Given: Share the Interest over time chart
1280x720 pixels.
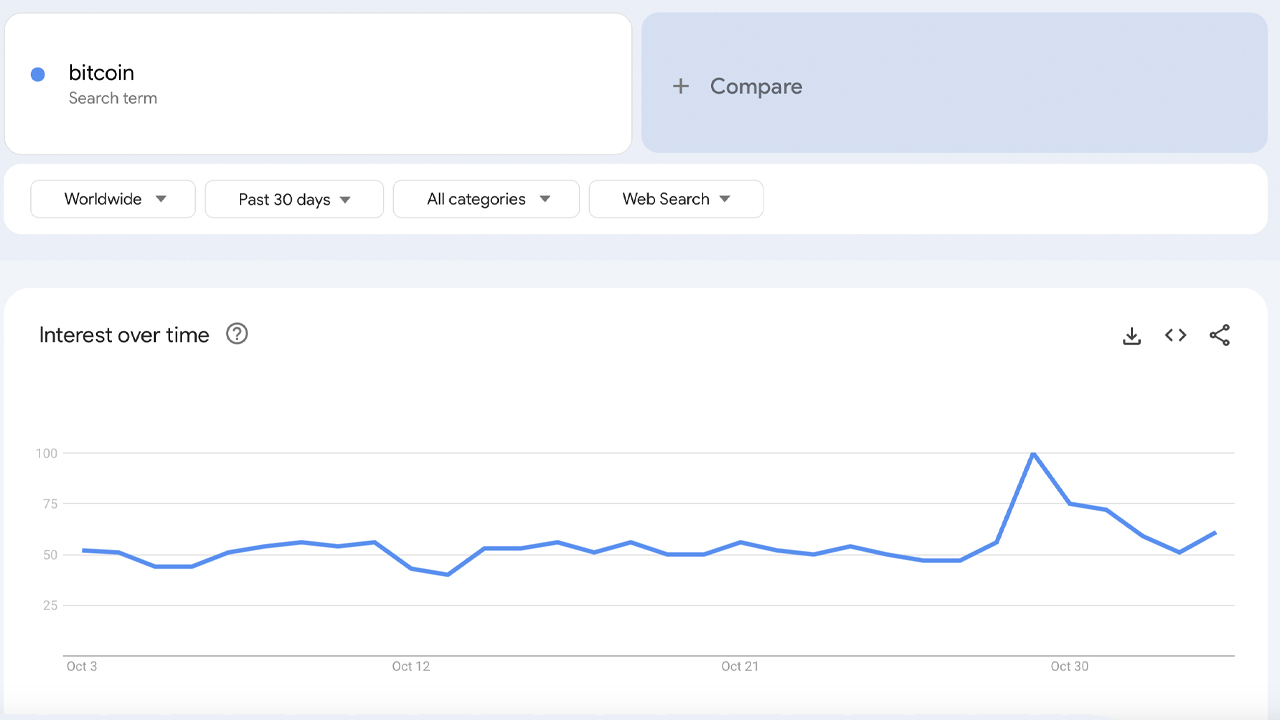Looking at the screenshot, I should click(x=1220, y=336).
